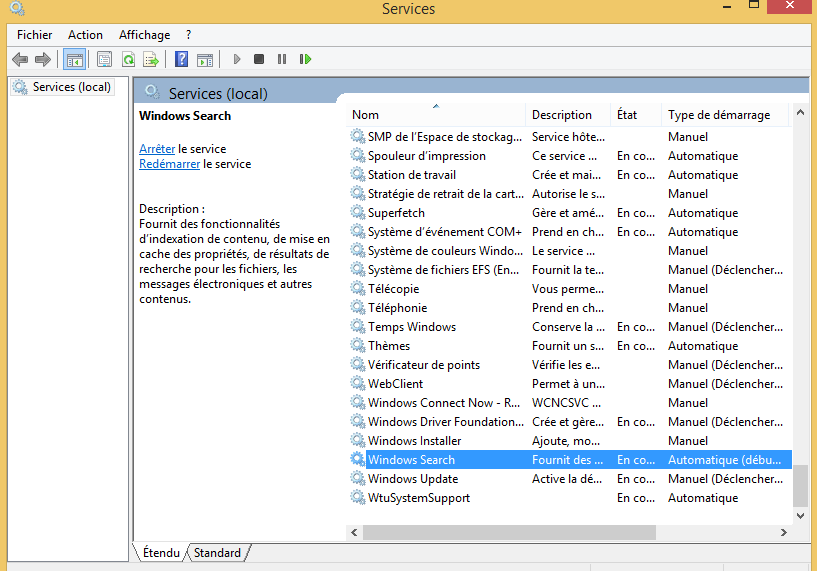The image size is (817, 571).
Task: Click 'Gère et amé...' description cell
Action: tap(568, 212)
